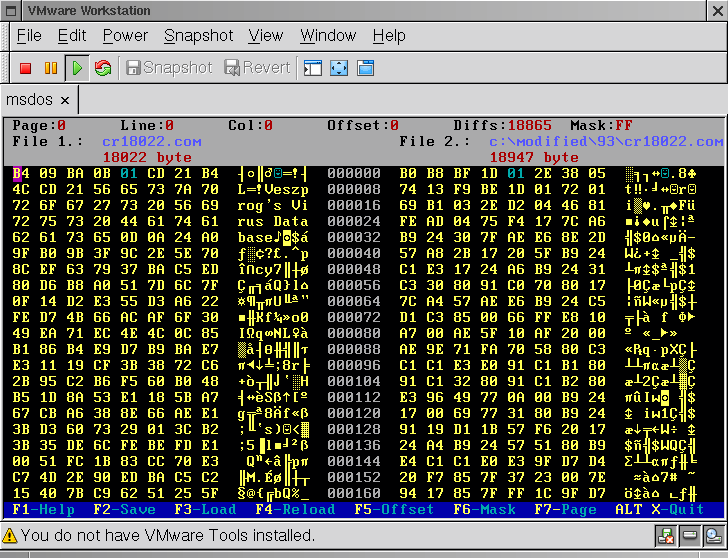Click the green Power On play icon
728x558 pixels.
pos(77,68)
